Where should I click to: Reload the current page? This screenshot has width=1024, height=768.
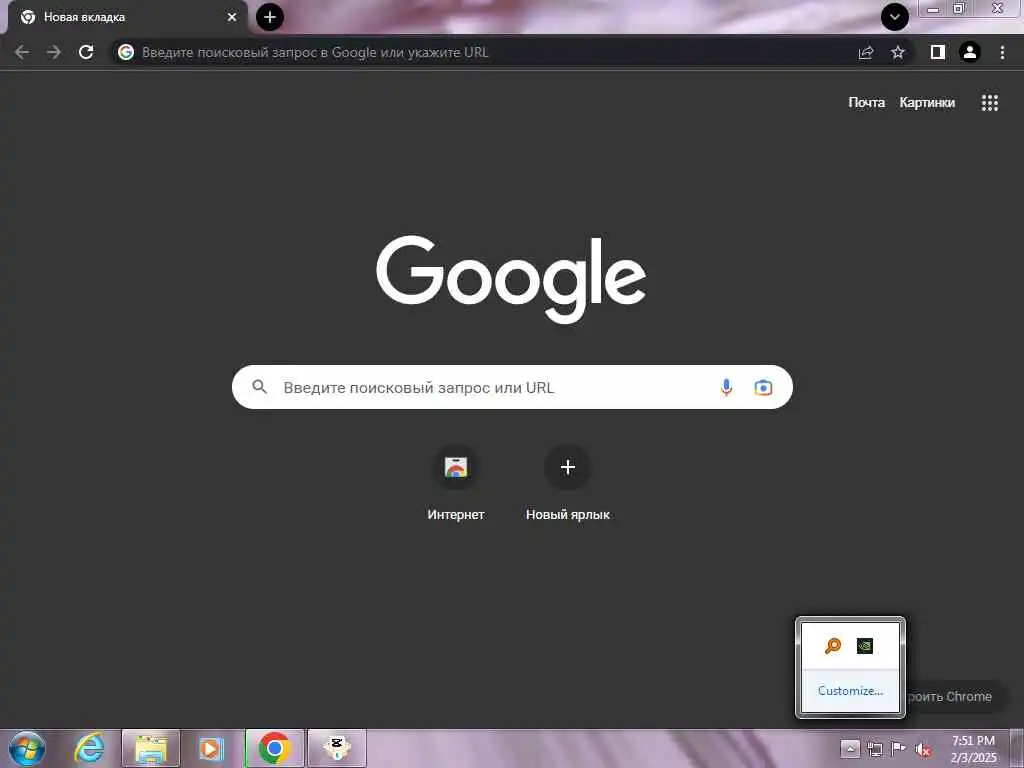[86, 52]
